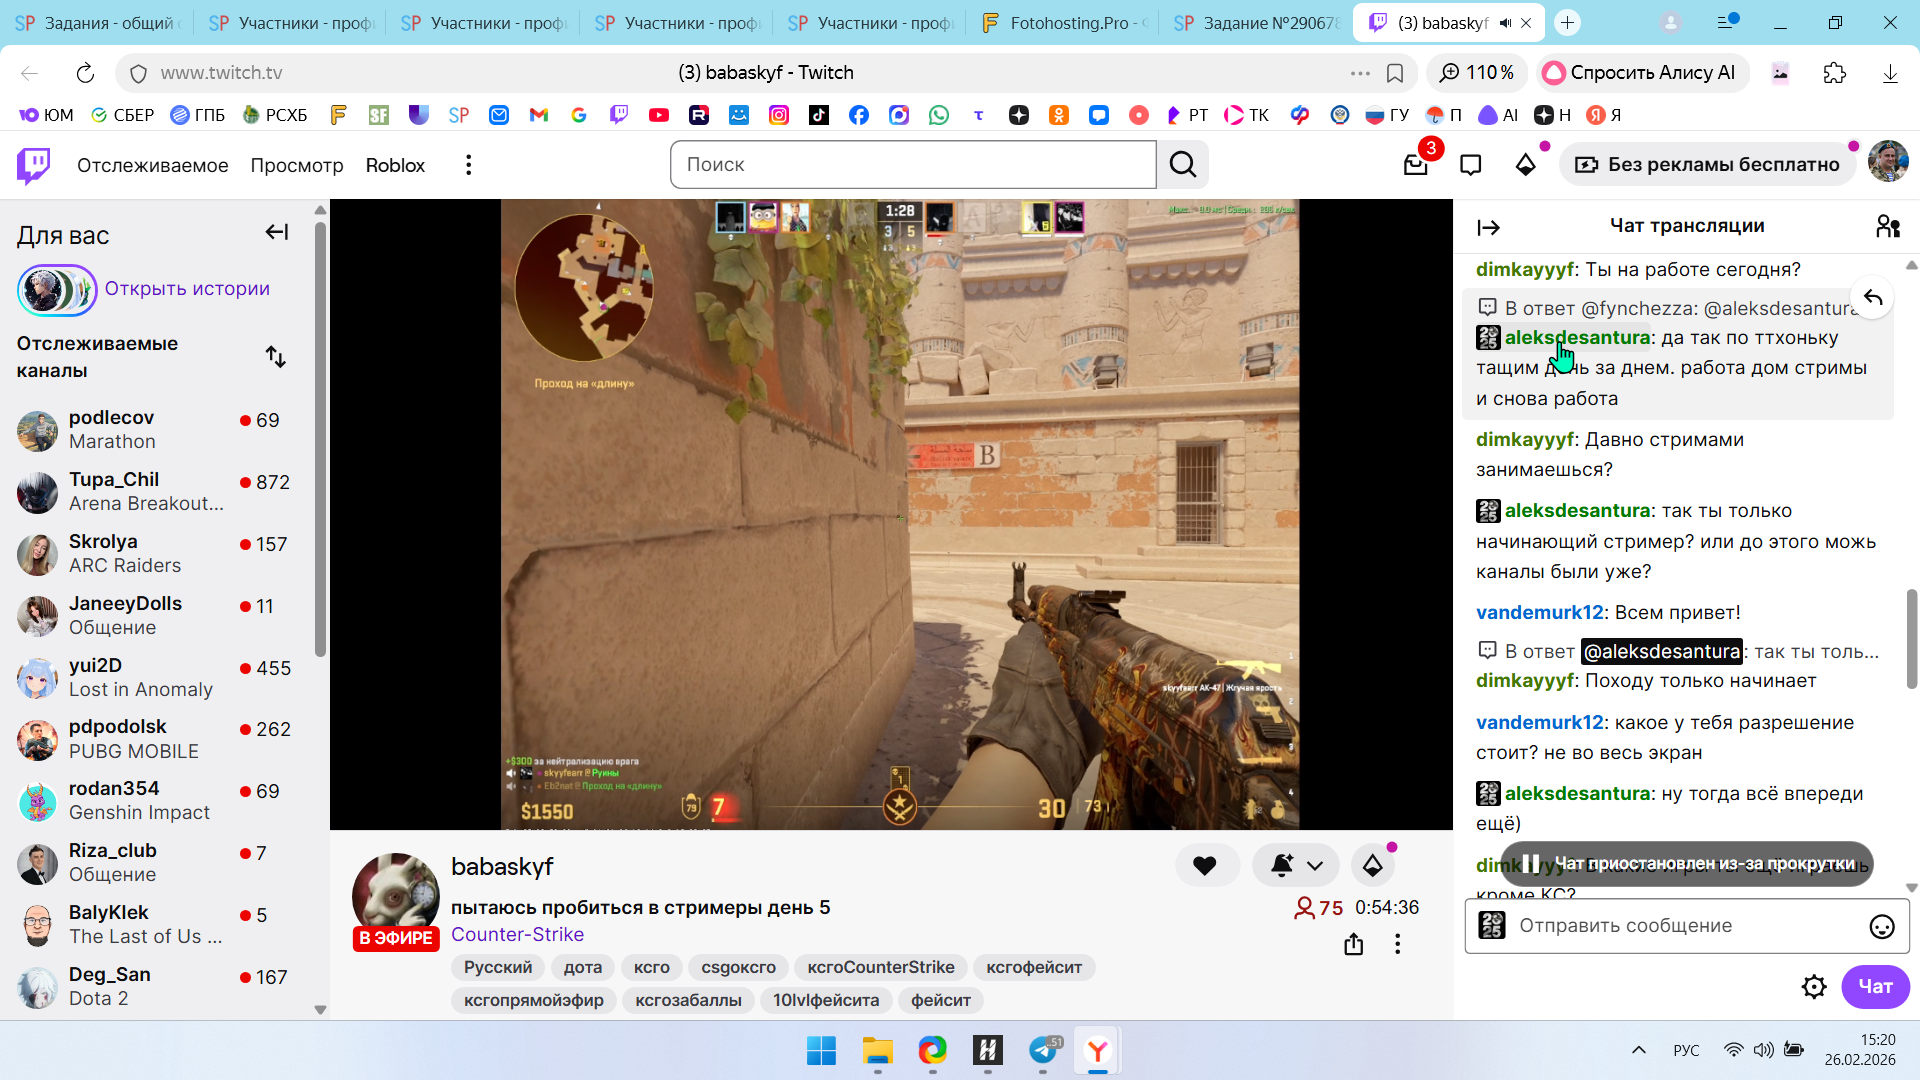Toggle follow heart button for babaskyf

click(x=1205, y=866)
